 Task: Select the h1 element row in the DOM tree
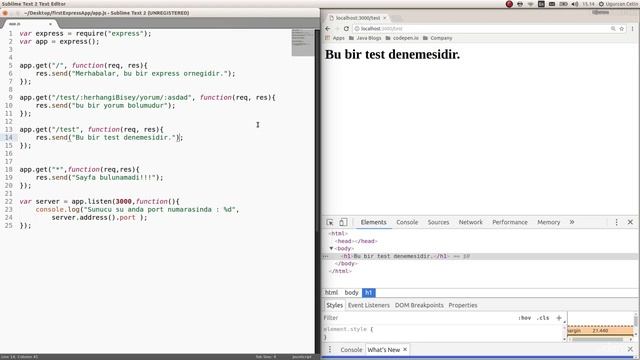pos(480,256)
